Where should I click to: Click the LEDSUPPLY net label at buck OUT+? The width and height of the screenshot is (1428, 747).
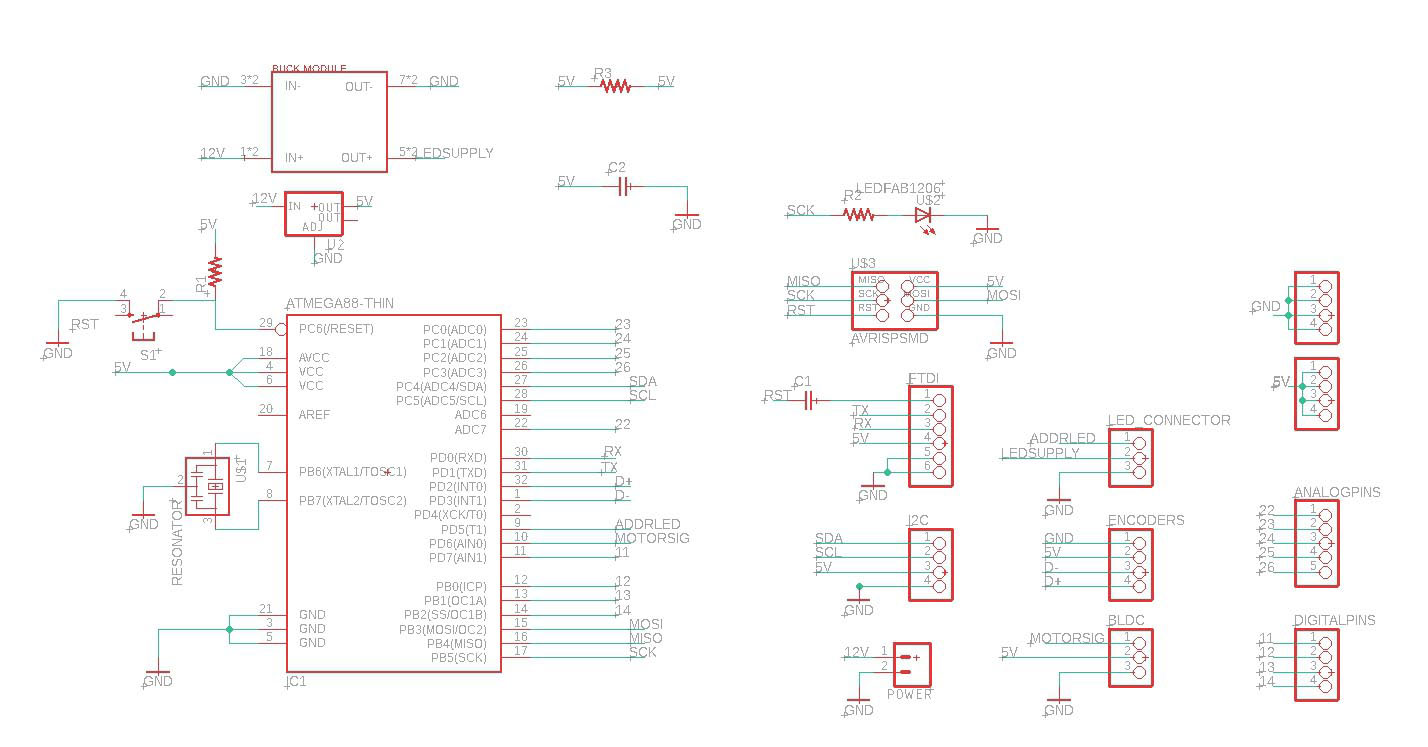point(455,153)
